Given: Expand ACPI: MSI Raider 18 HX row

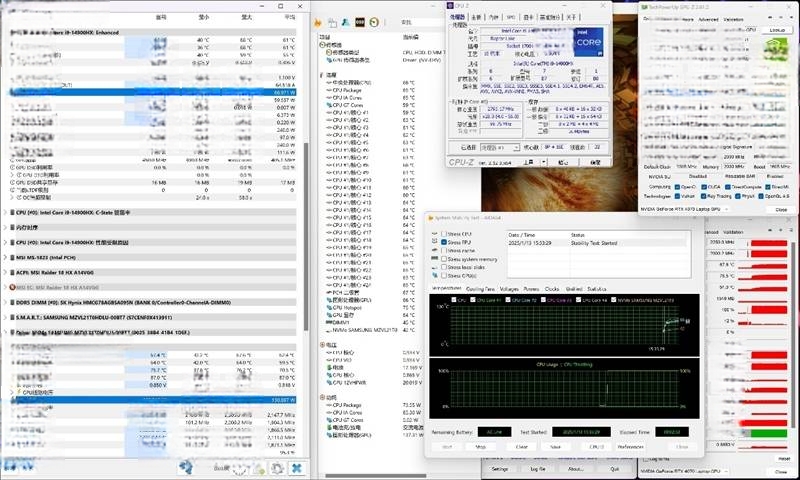Looking at the screenshot, I should [5, 272].
